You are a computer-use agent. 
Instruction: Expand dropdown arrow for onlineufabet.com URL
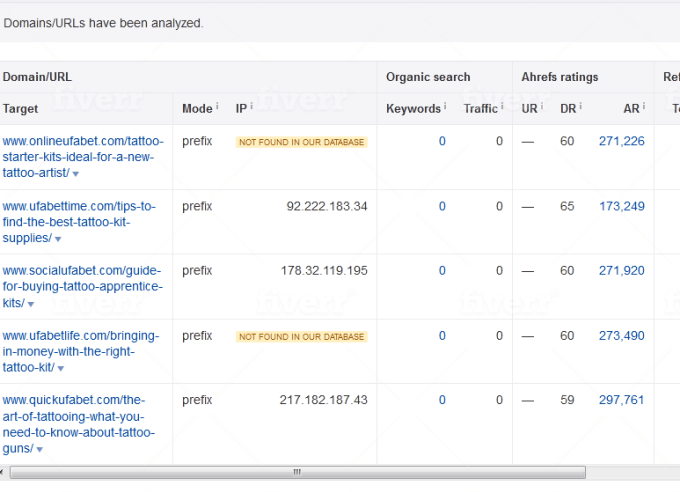[x=76, y=175]
